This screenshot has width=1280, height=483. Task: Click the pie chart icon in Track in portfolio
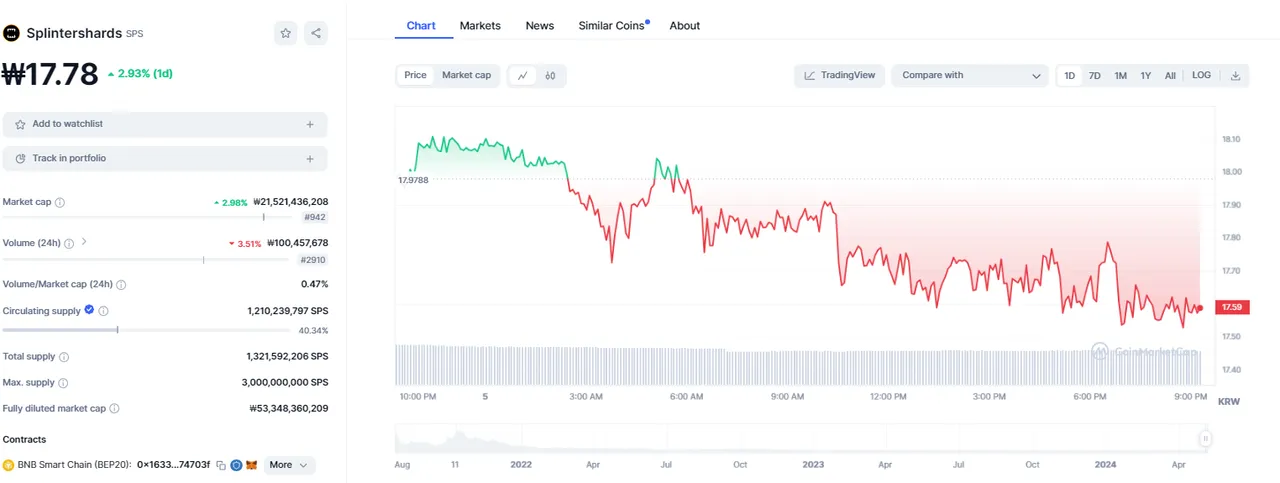coord(21,159)
